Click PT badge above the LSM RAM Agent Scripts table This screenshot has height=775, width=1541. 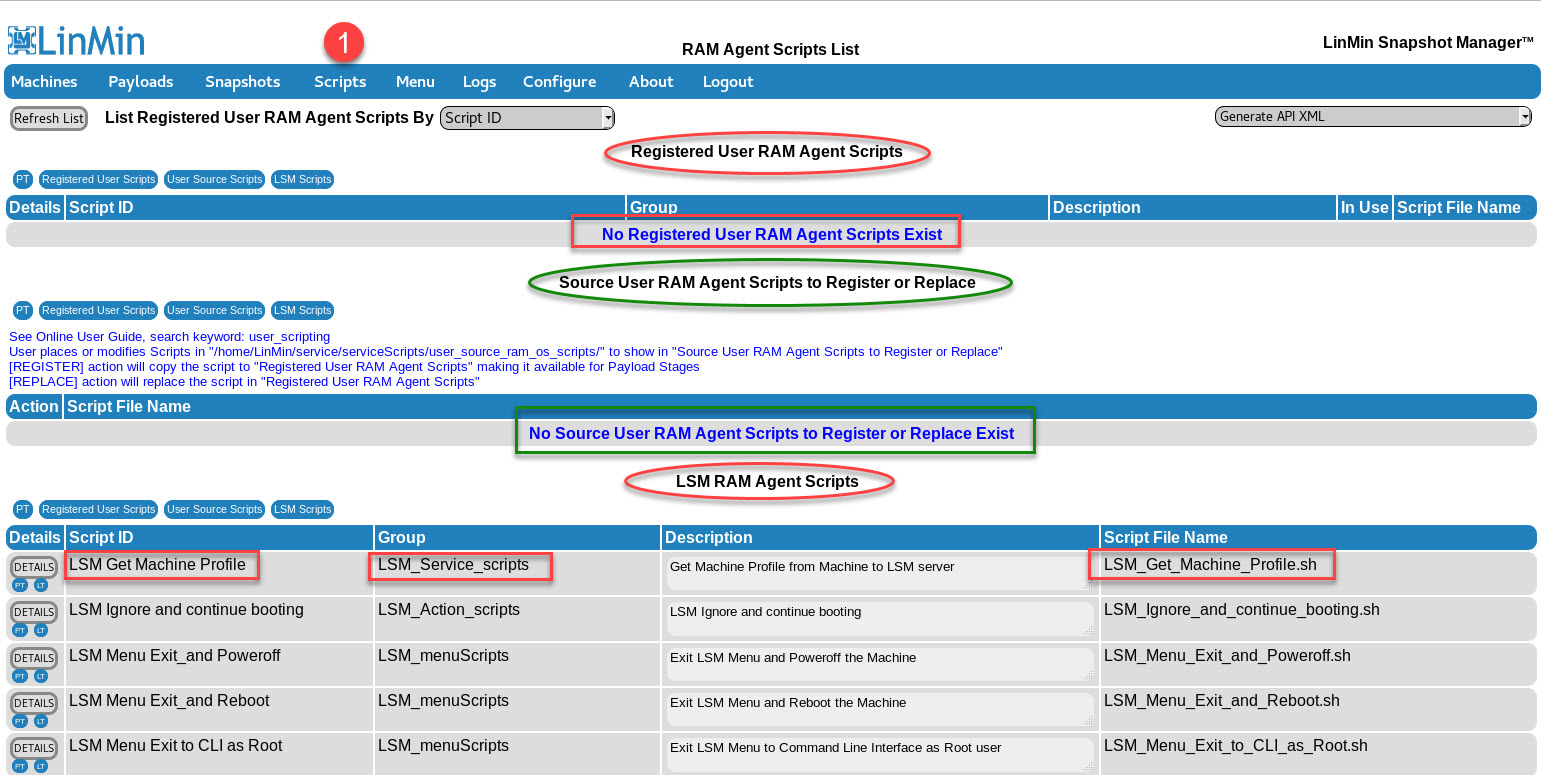point(22,510)
